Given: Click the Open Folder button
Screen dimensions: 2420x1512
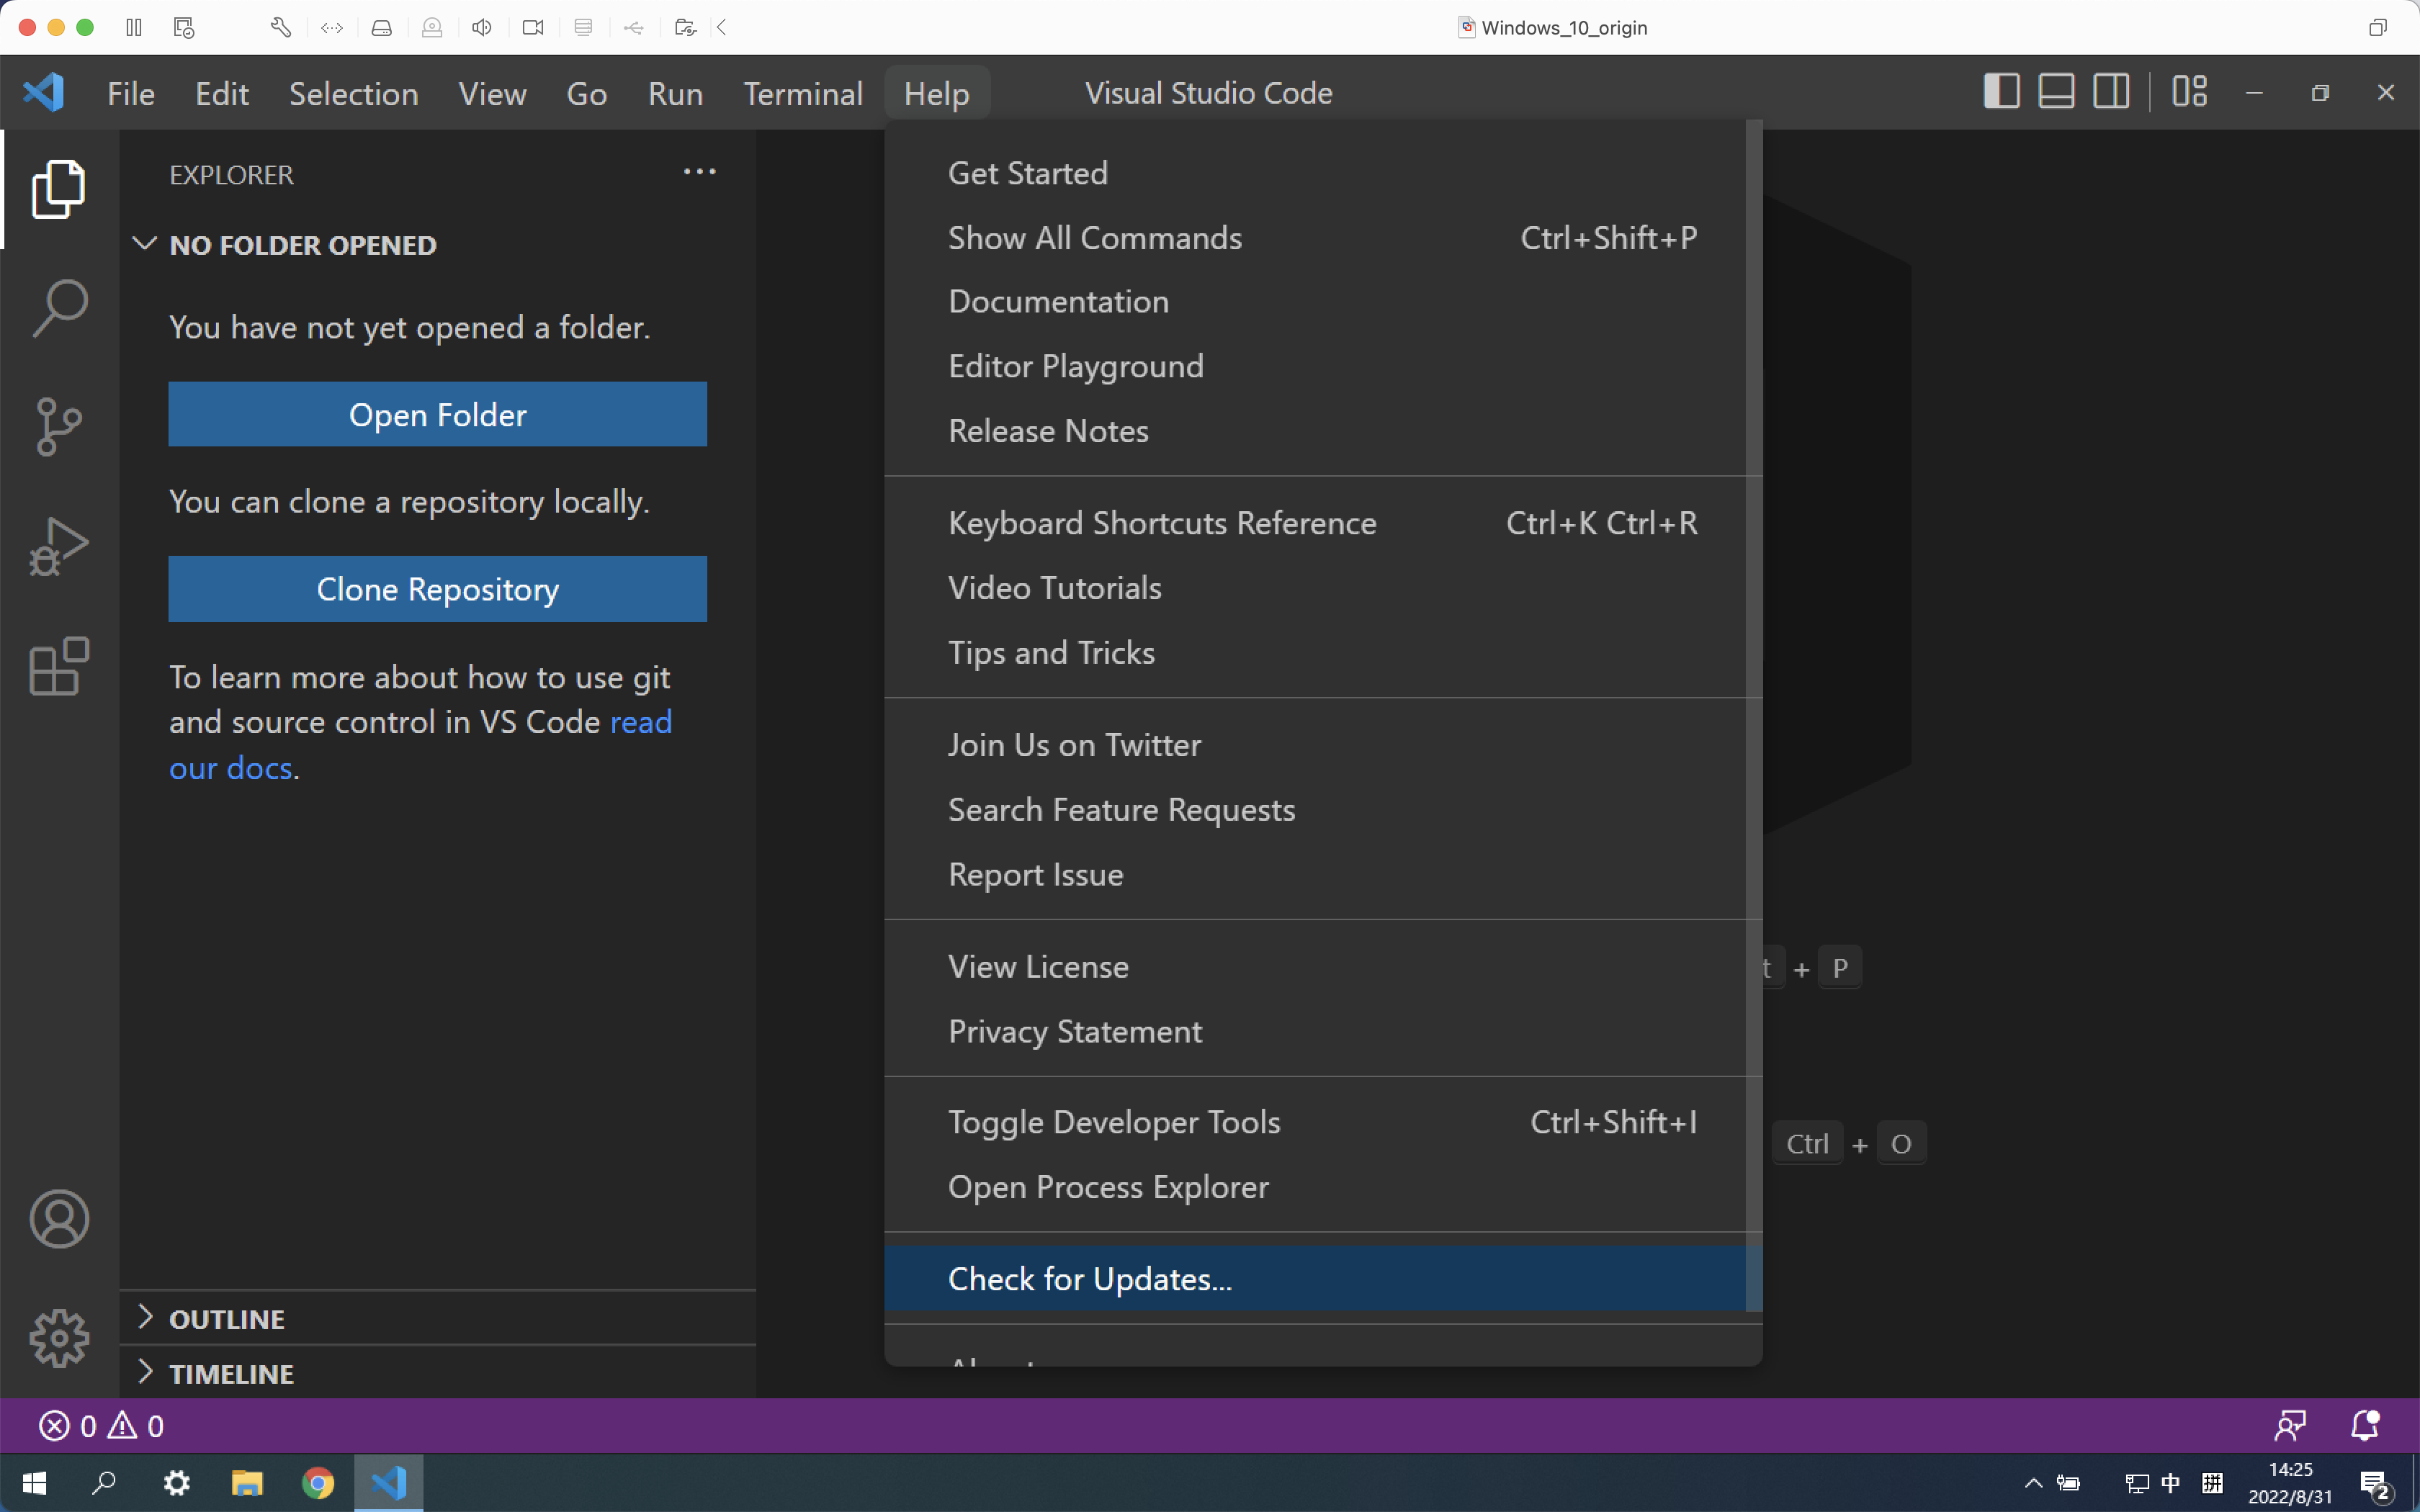Looking at the screenshot, I should pos(438,414).
